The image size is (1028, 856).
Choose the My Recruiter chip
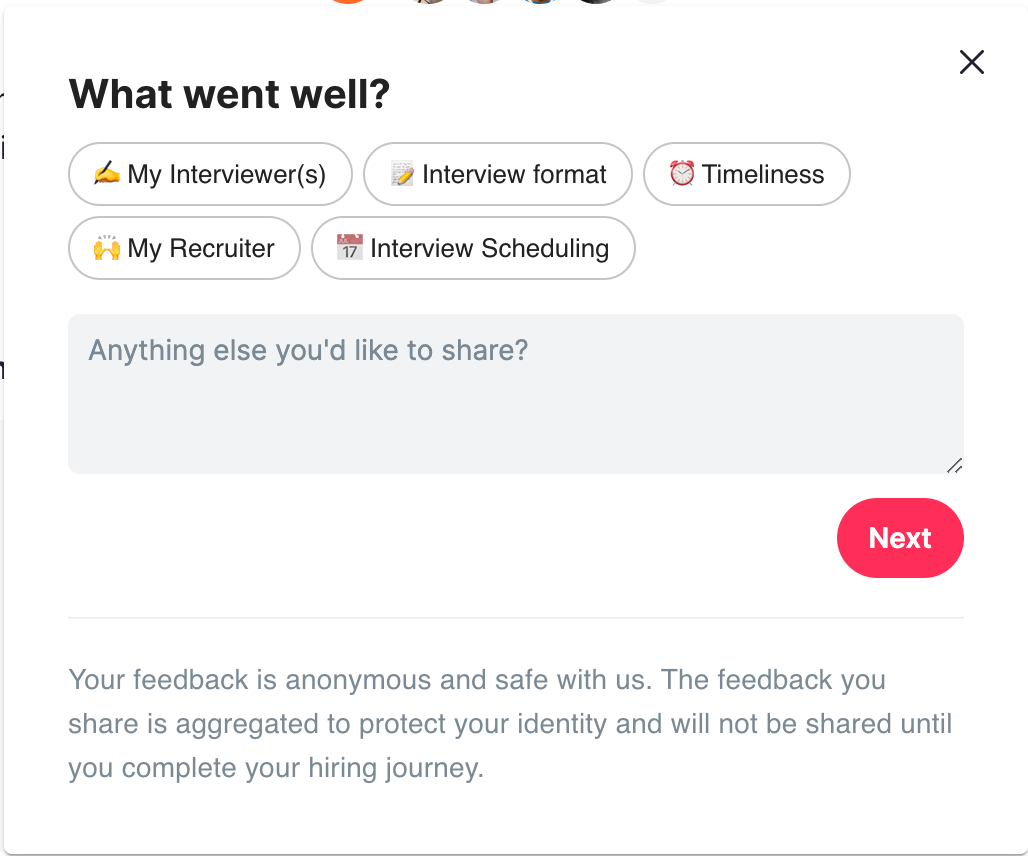click(x=184, y=248)
